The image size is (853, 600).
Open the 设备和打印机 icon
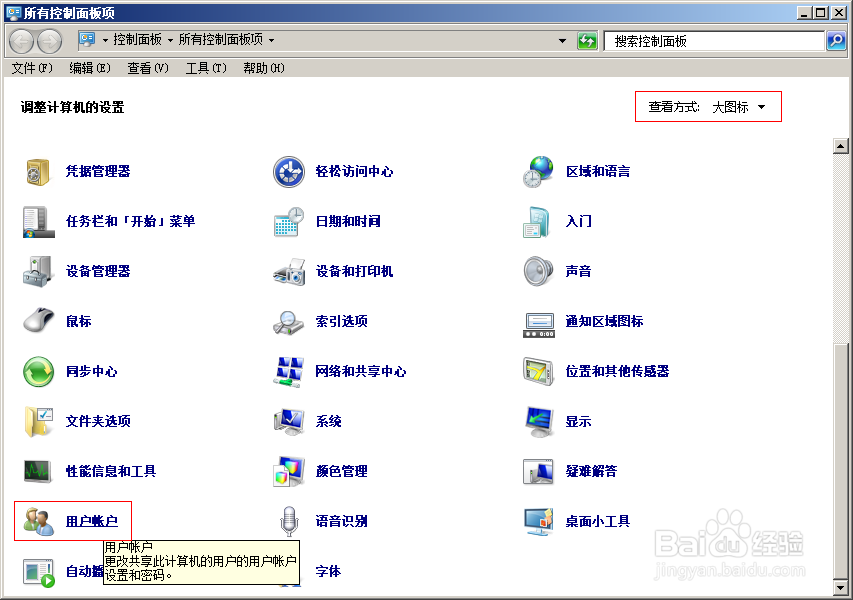(289, 271)
